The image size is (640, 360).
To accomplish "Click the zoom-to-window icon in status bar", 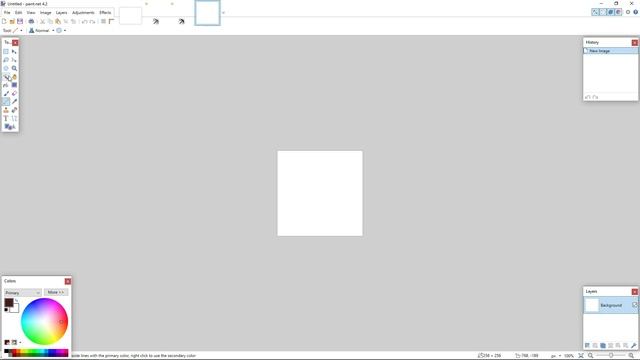I will point(581,356).
